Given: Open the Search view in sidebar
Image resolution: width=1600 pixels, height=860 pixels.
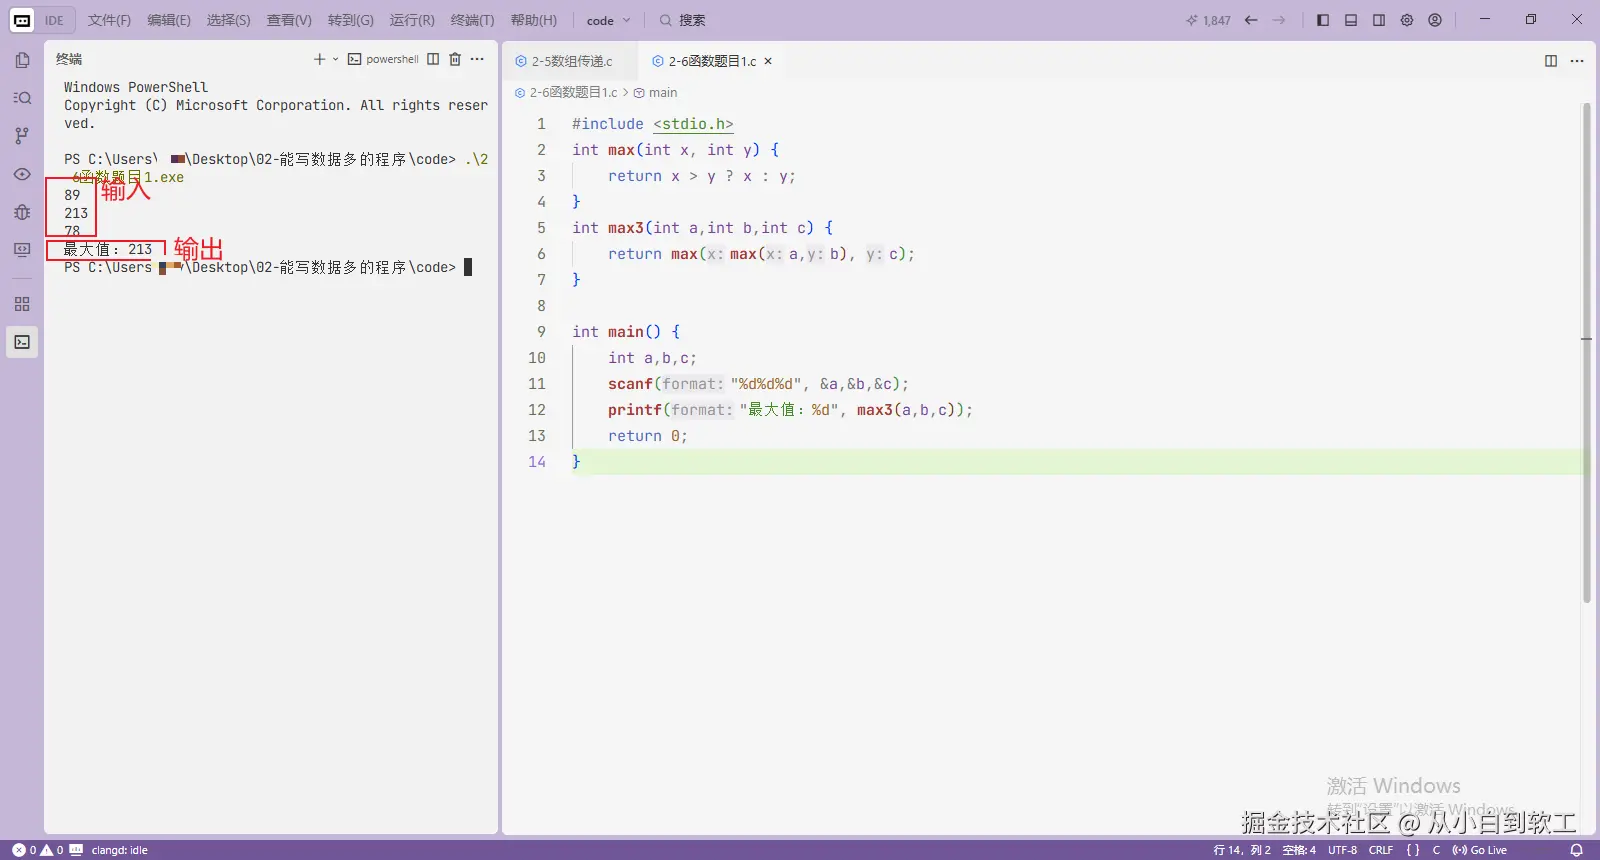Looking at the screenshot, I should [22, 98].
